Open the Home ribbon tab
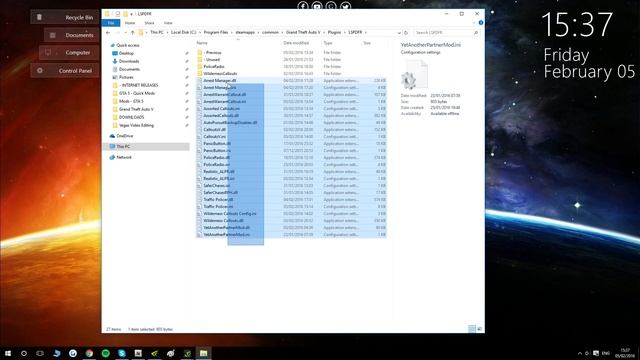Image resolution: width=640 pixels, height=360 pixels. 130,23
